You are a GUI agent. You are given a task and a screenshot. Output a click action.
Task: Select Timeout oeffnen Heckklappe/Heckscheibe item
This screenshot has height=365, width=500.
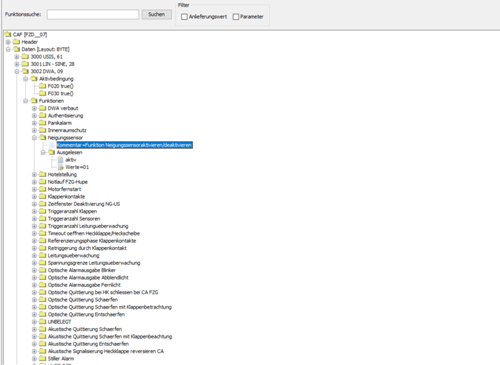tap(94, 233)
